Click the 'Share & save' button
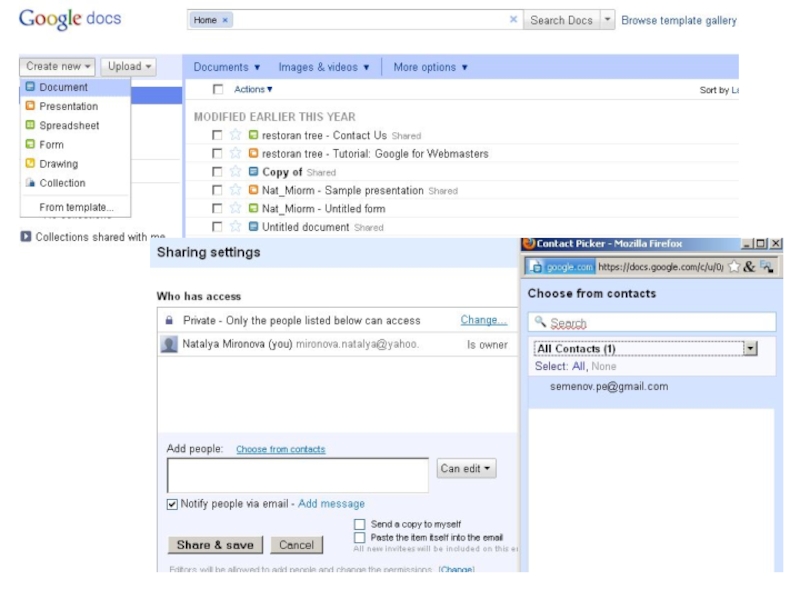 [x=215, y=545]
